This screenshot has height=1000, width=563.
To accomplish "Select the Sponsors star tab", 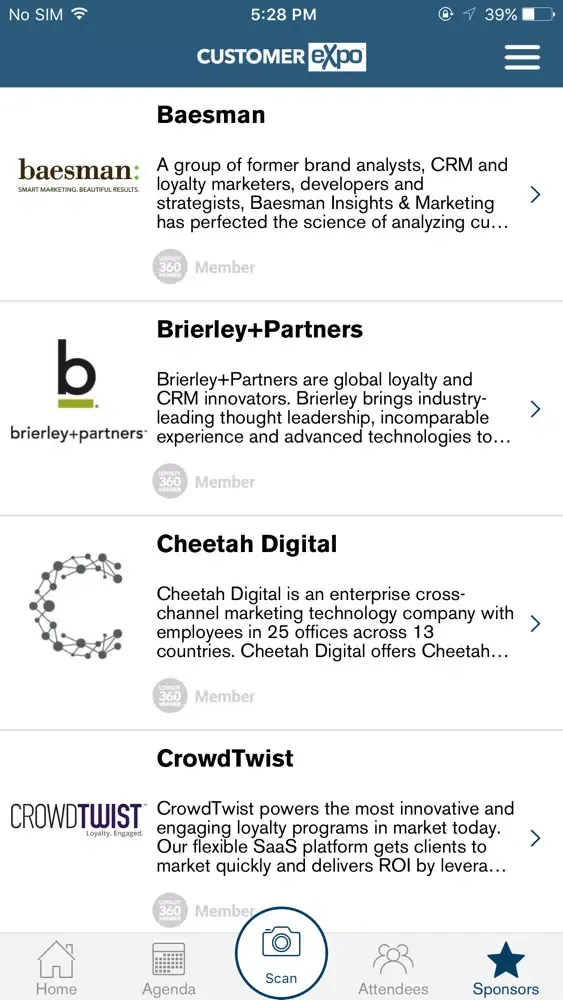I will click(x=506, y=967).
